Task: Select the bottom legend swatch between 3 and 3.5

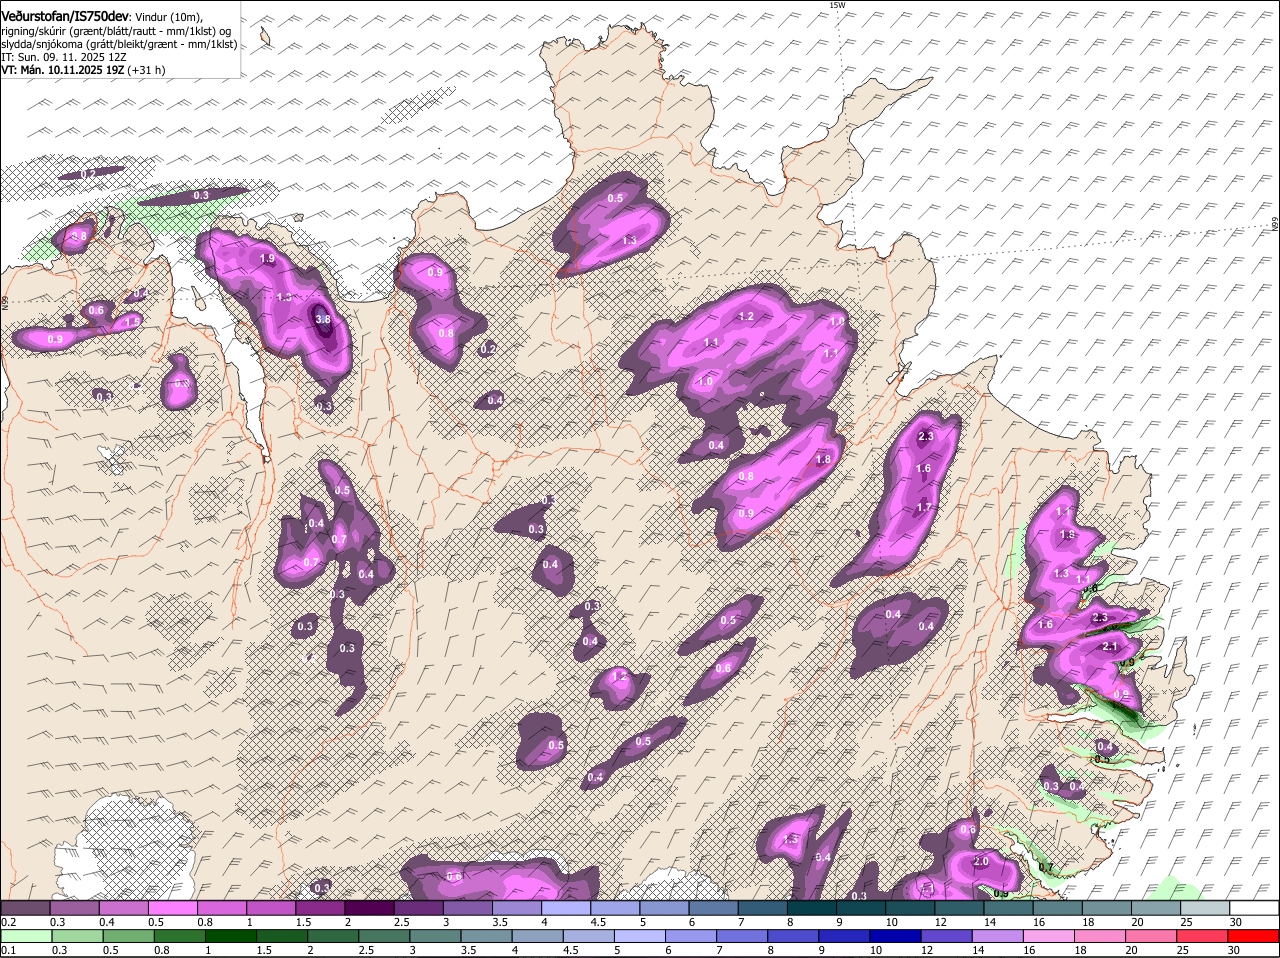Action: pyautogui.click(x=437, y=936)
